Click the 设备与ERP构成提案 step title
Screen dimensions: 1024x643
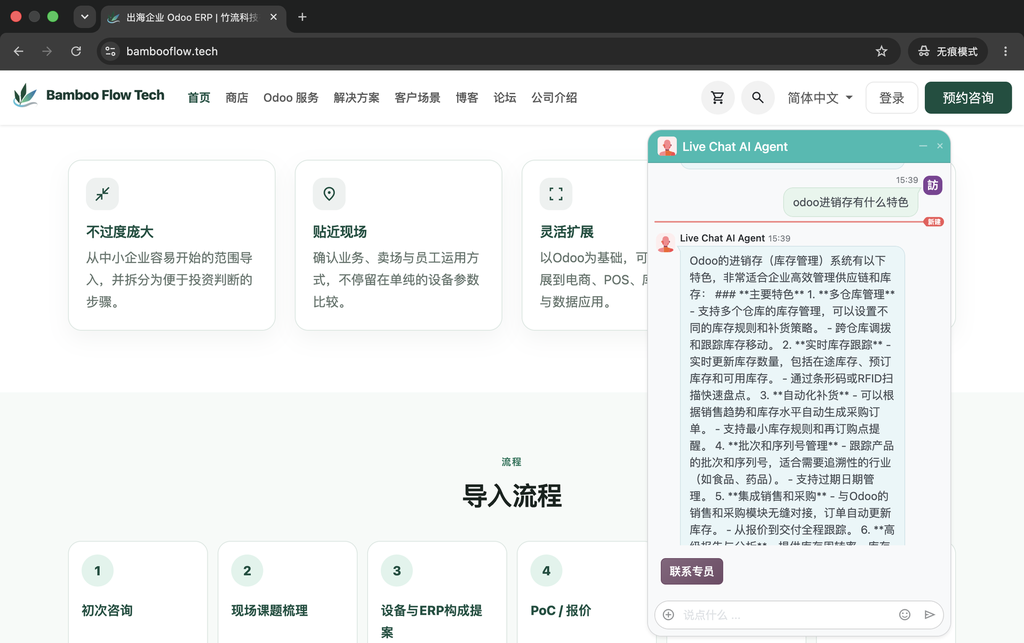(432, 621)
